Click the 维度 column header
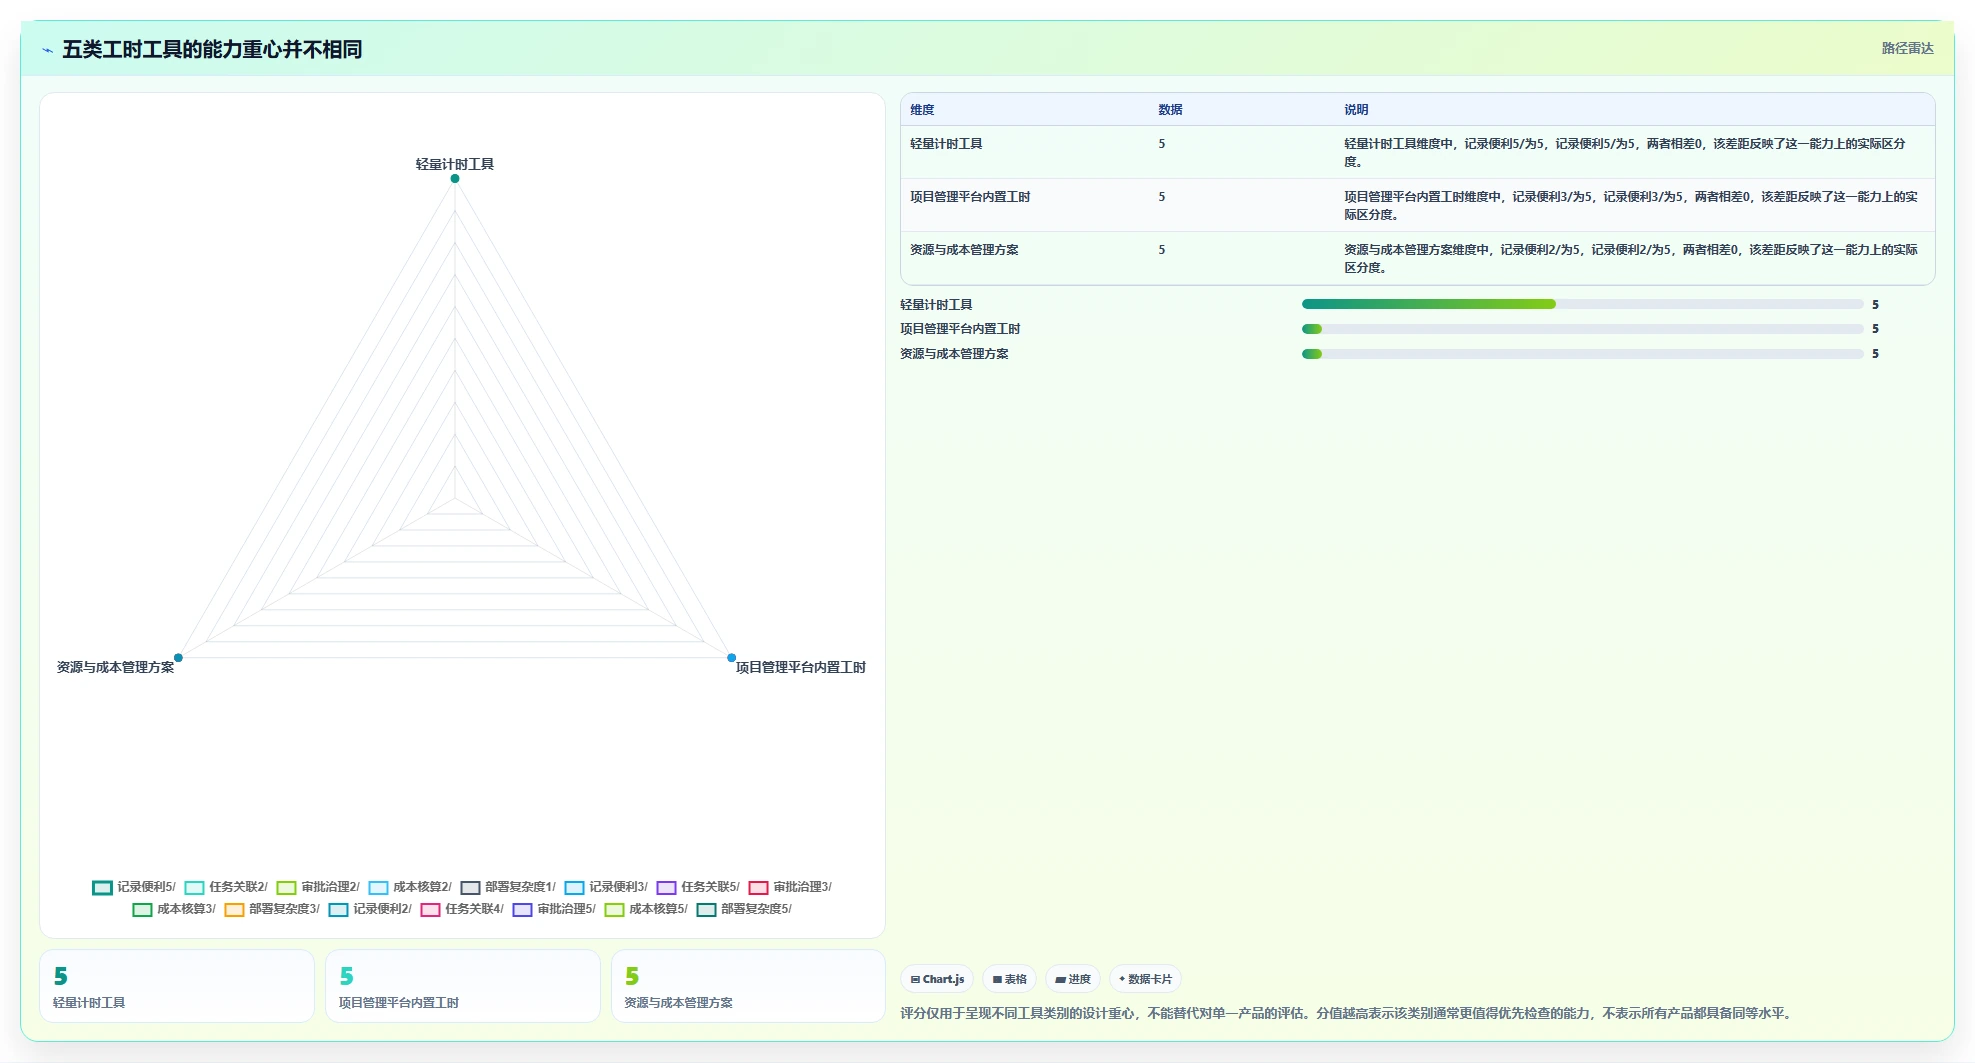1975x1063 pixels. click(x=922, y=110)
